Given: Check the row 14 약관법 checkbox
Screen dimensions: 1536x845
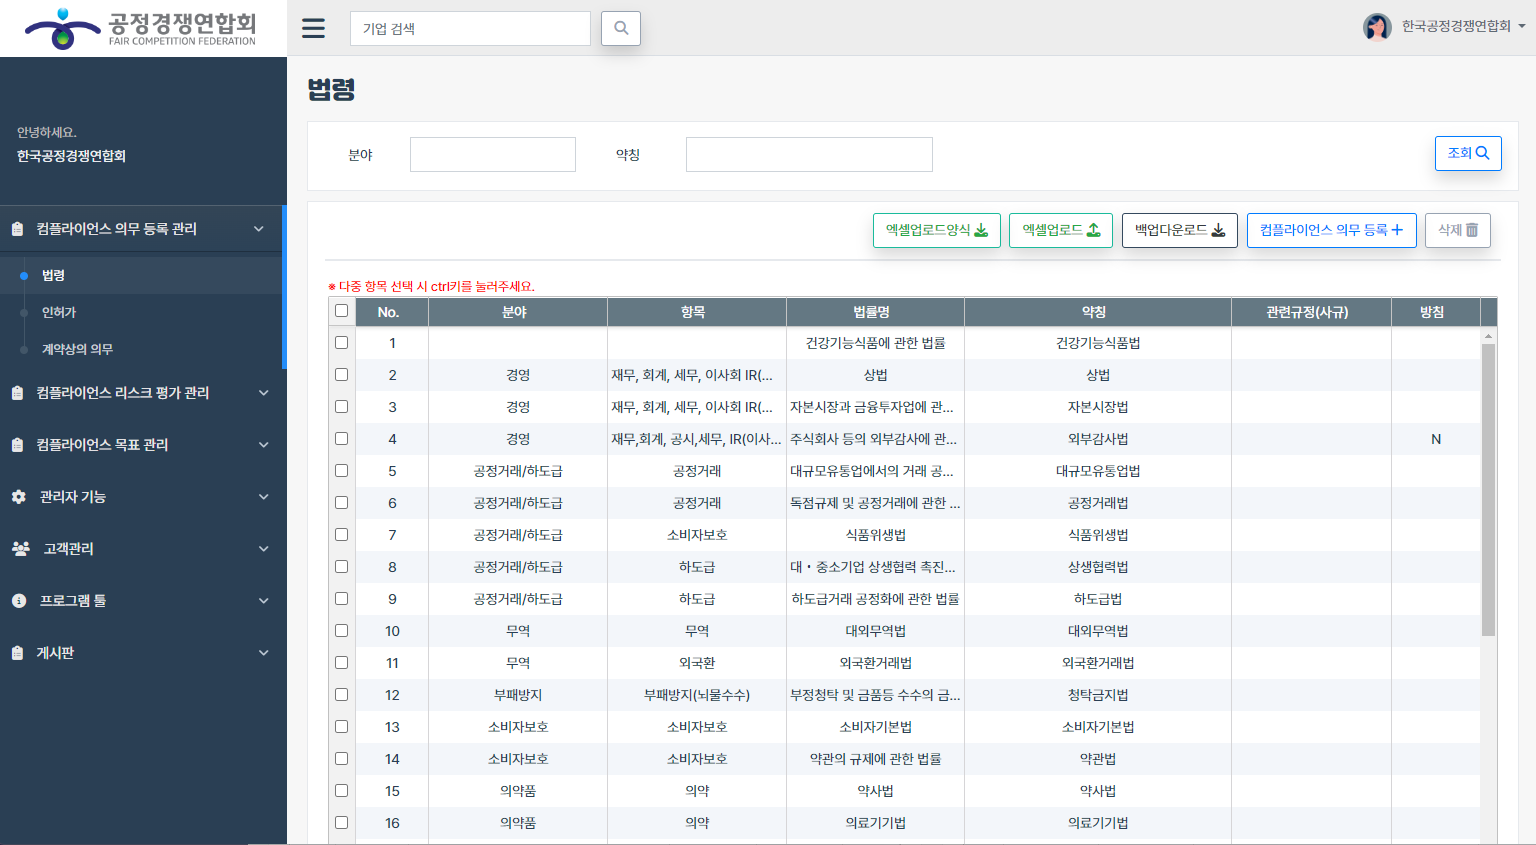Looking at the screenshot, I should click(341, 759).
